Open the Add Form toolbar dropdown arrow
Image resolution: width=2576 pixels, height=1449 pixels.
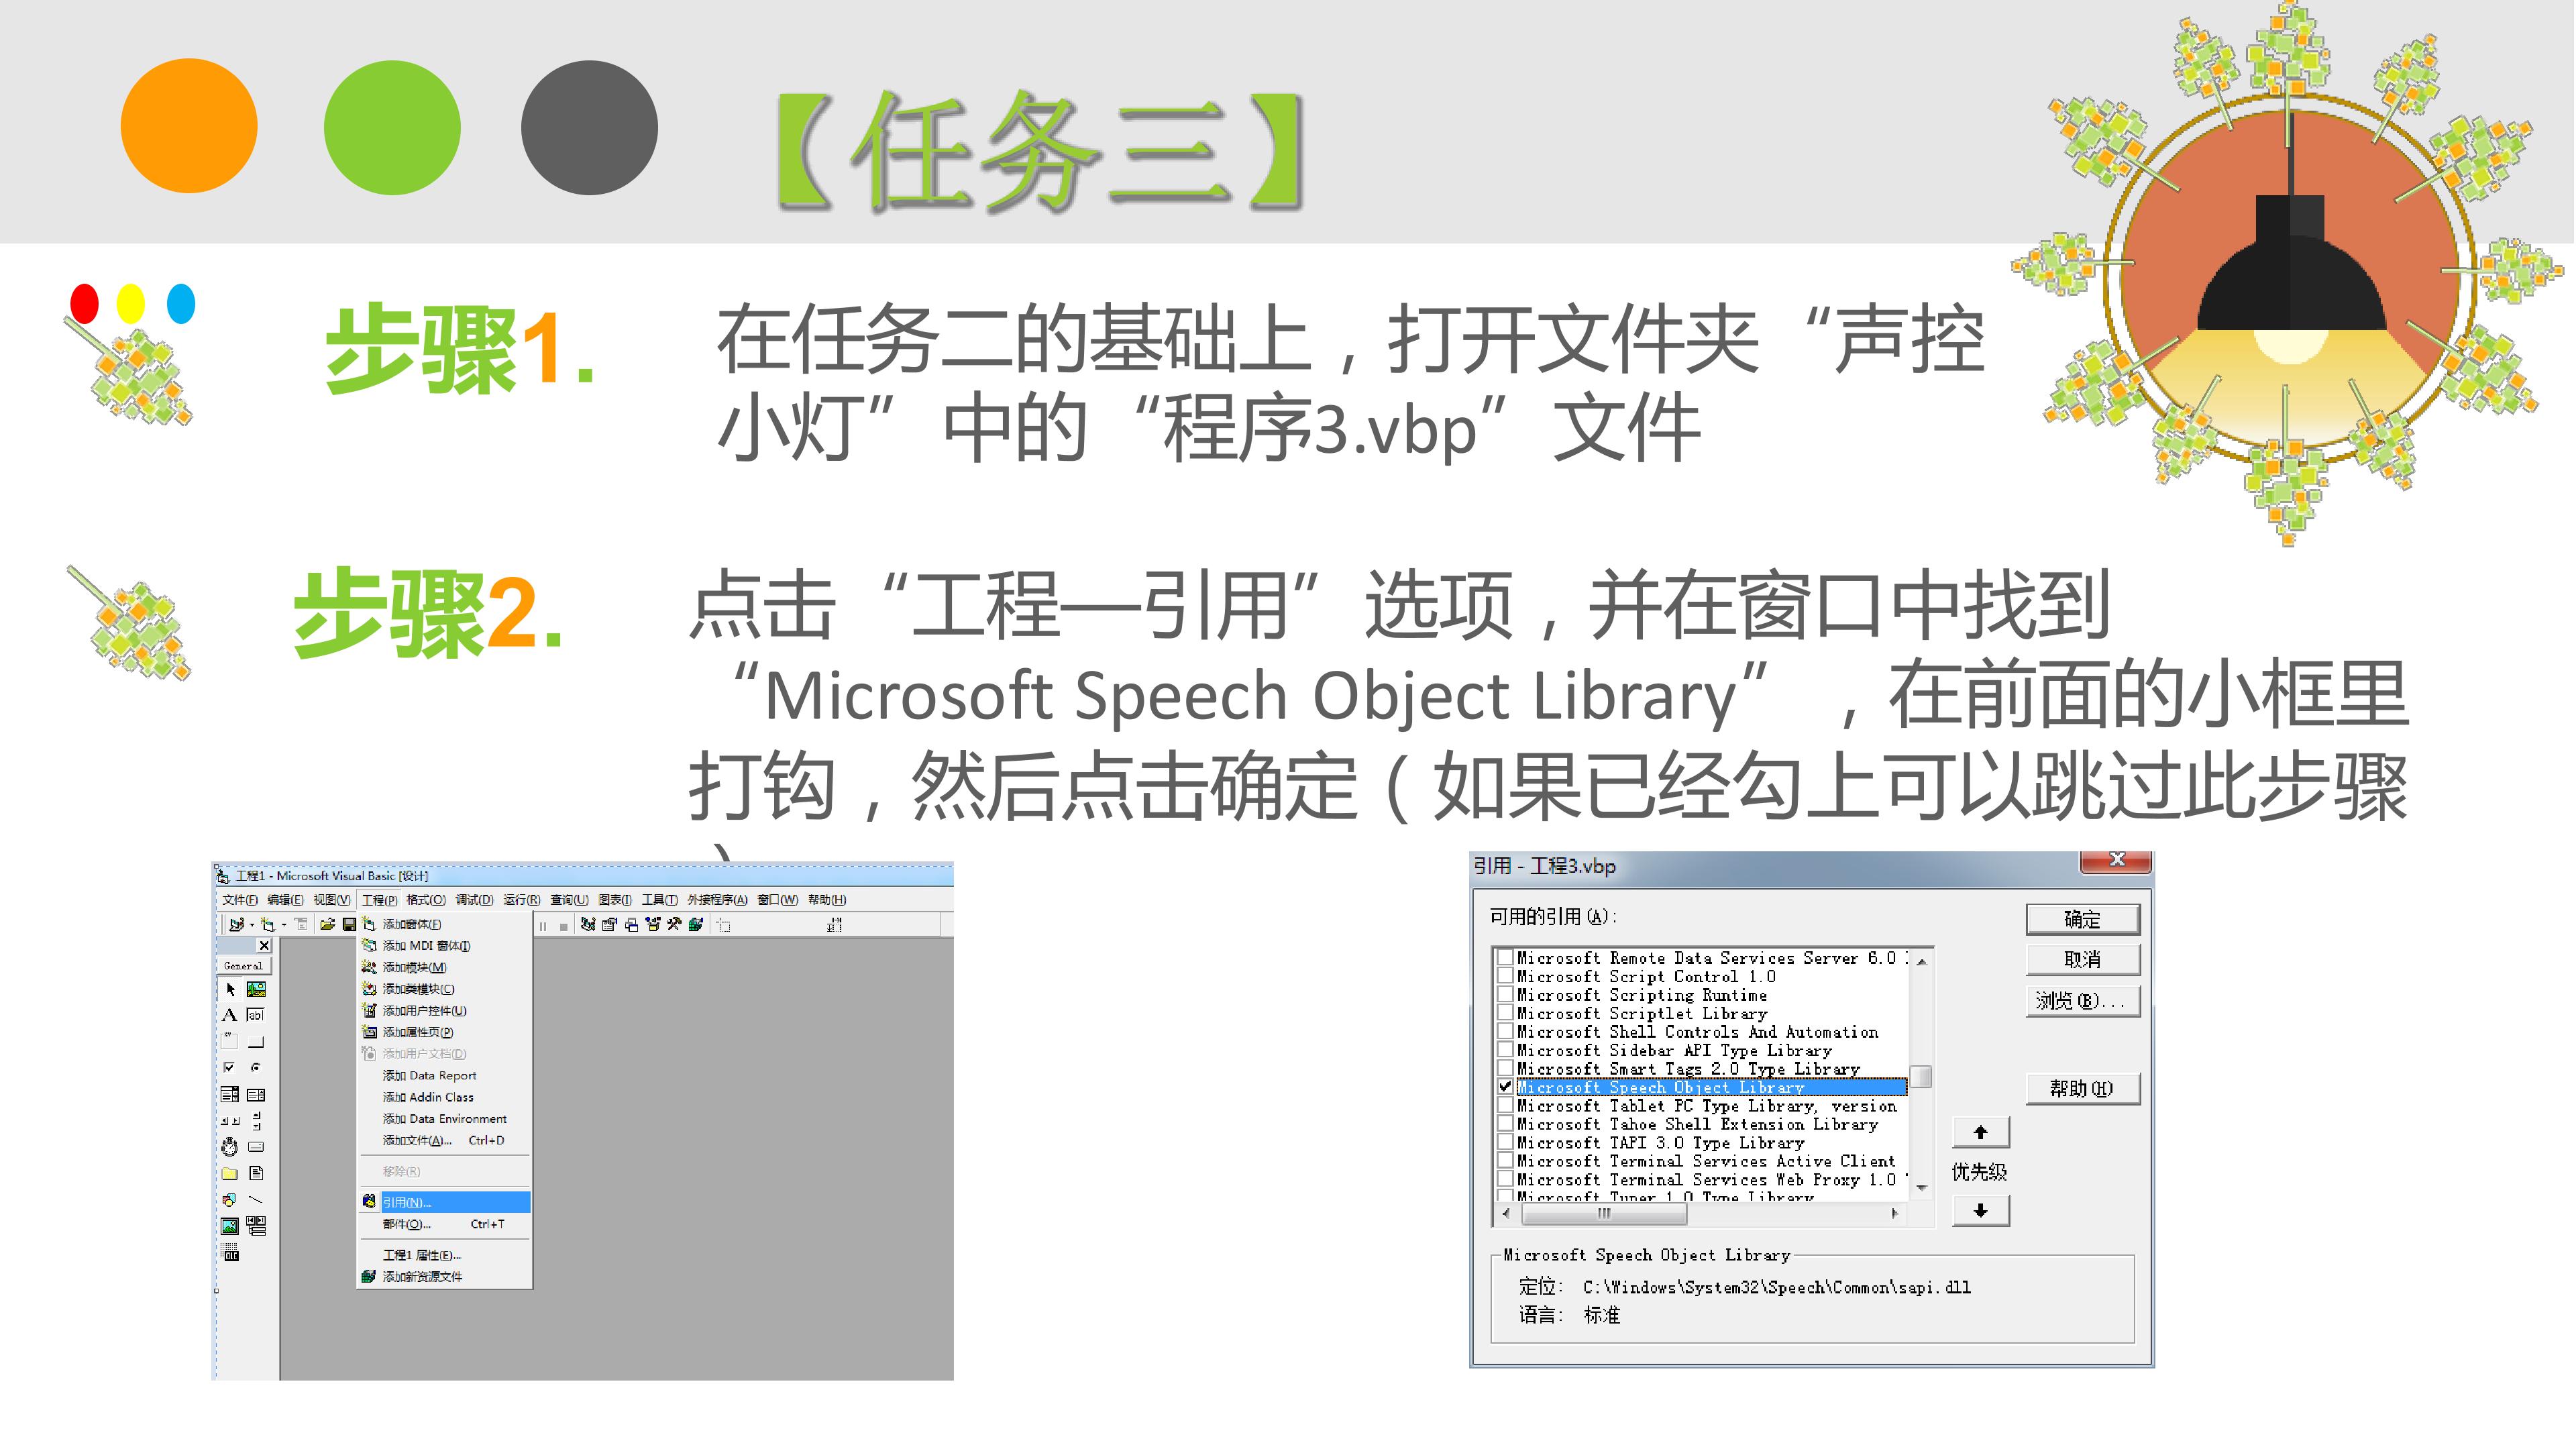(284, 926)
